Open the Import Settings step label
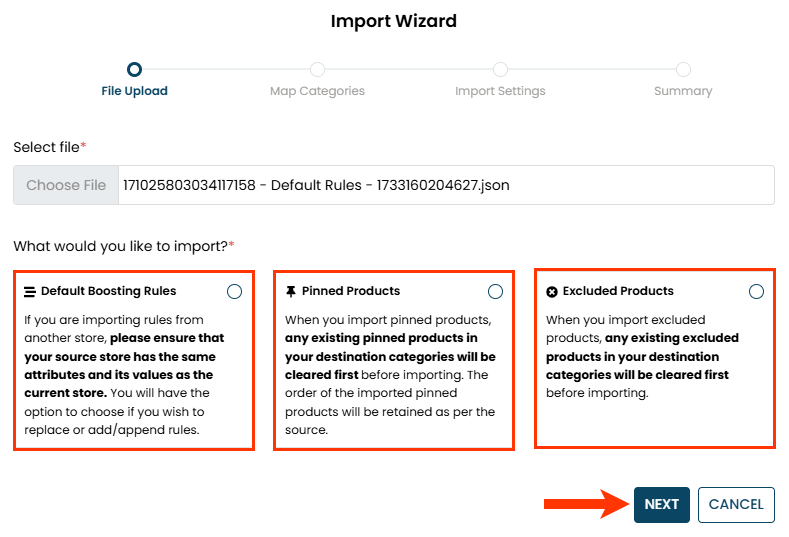789x537 pixels. [x=500, y=91]
